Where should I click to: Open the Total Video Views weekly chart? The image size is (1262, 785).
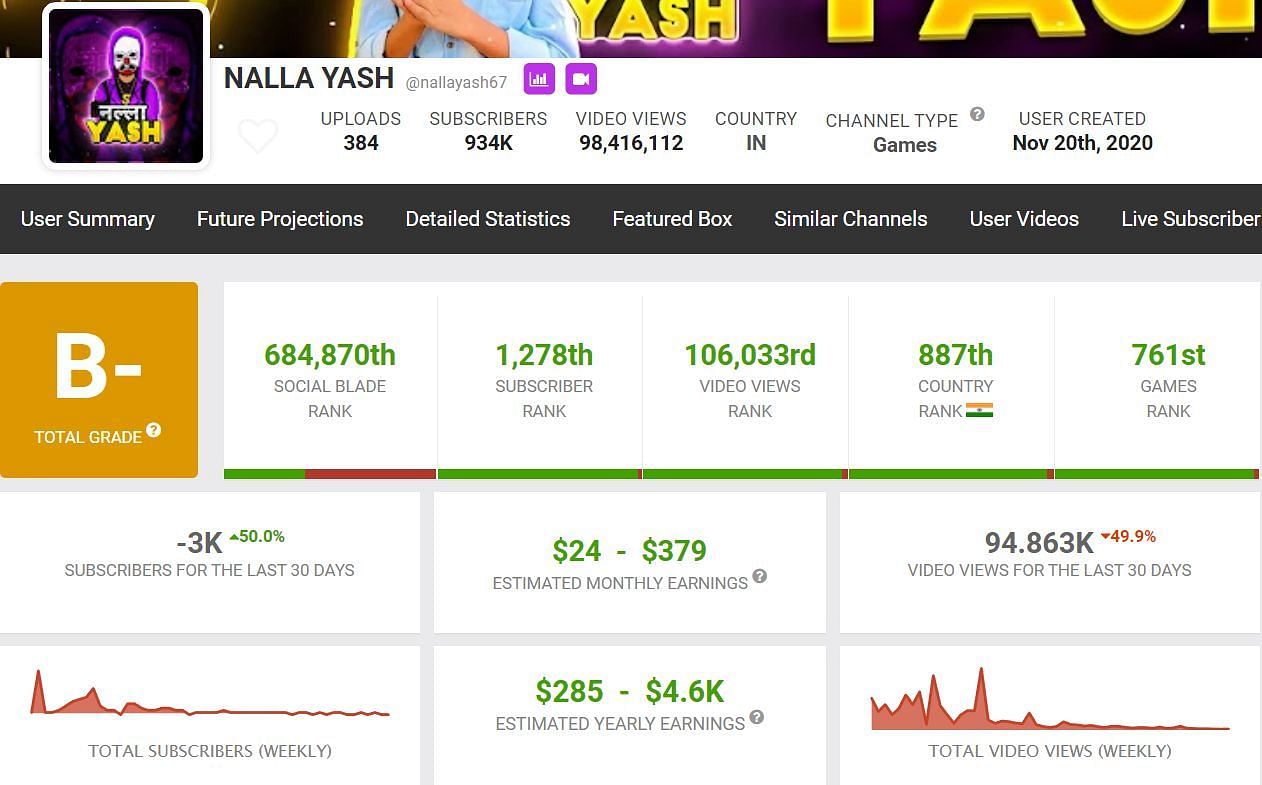[1050, 698]
